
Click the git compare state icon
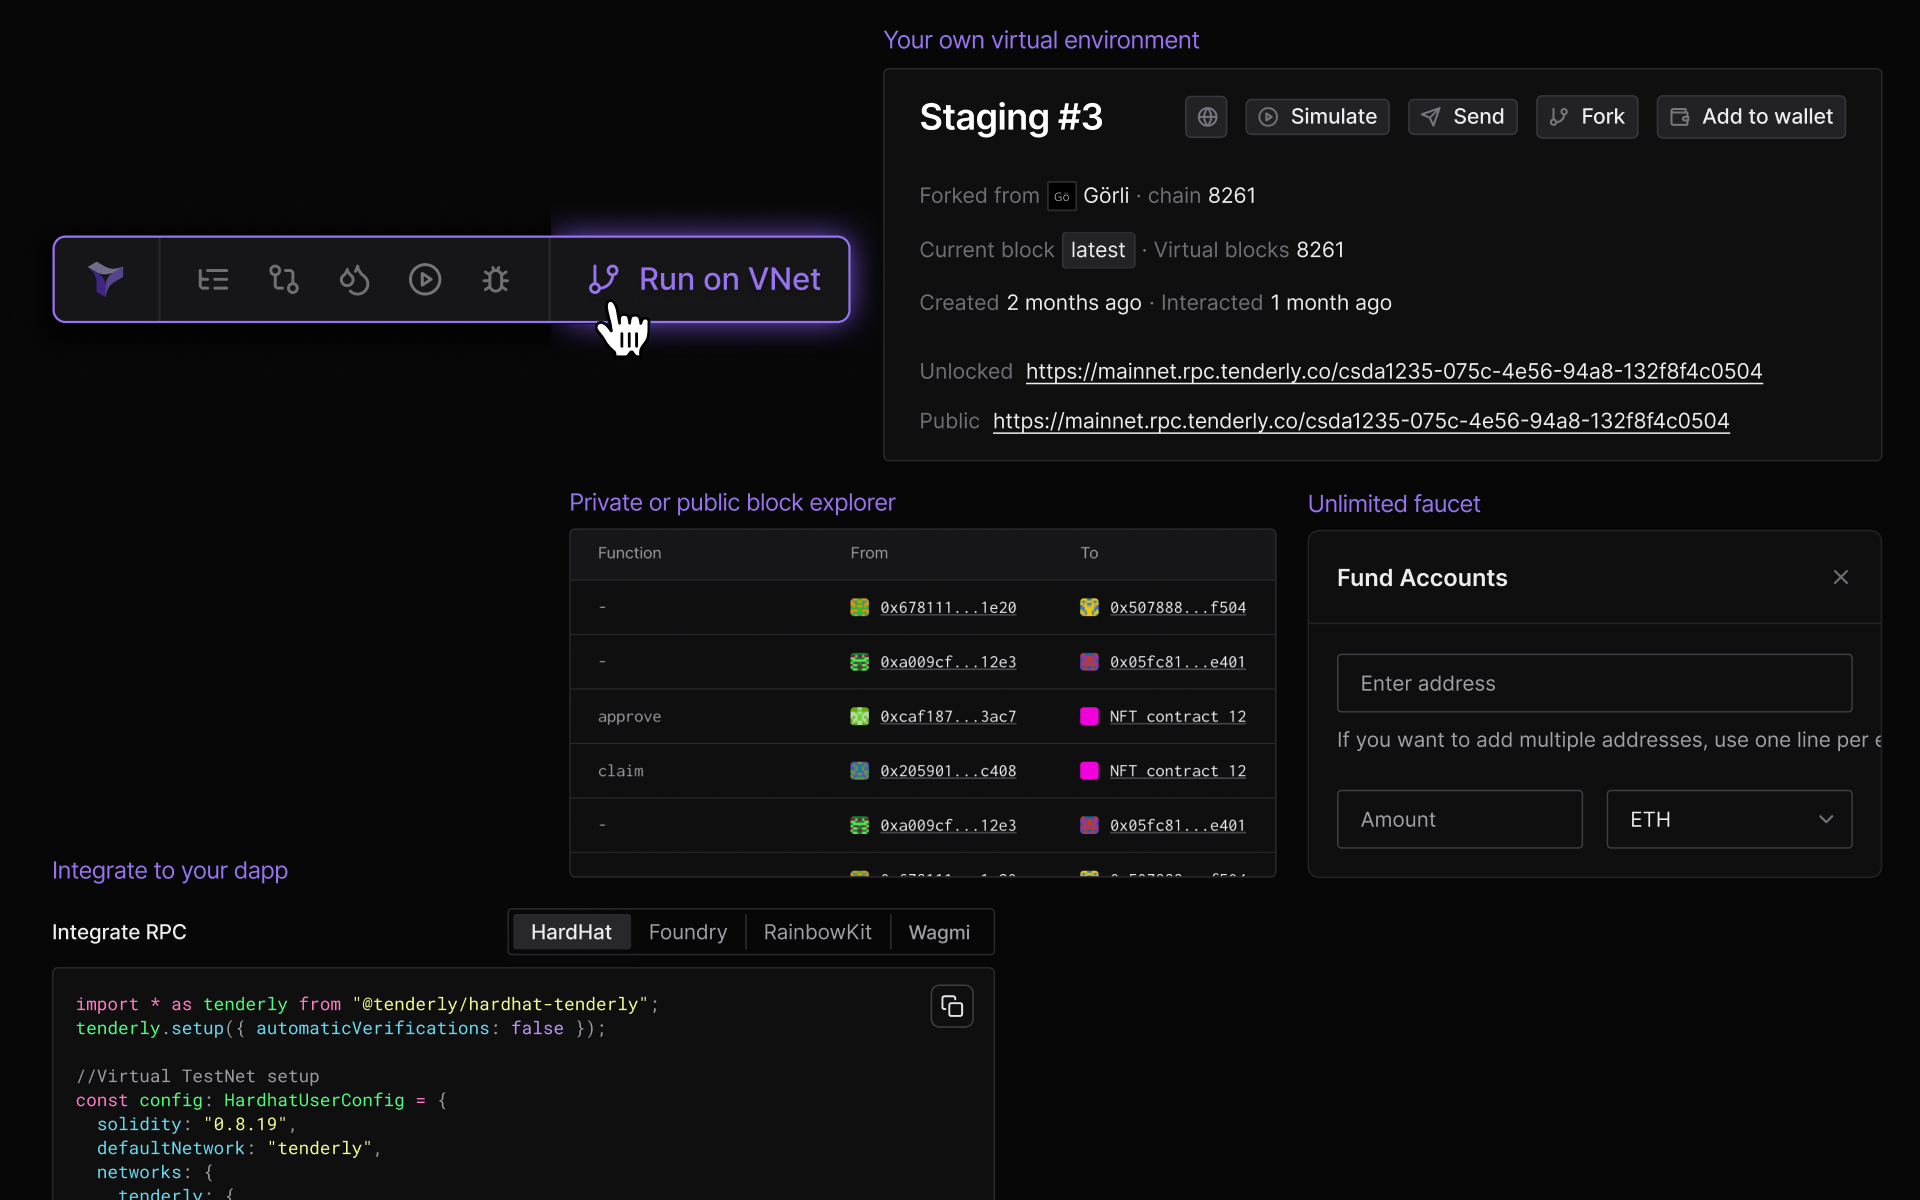pos(284,279)
